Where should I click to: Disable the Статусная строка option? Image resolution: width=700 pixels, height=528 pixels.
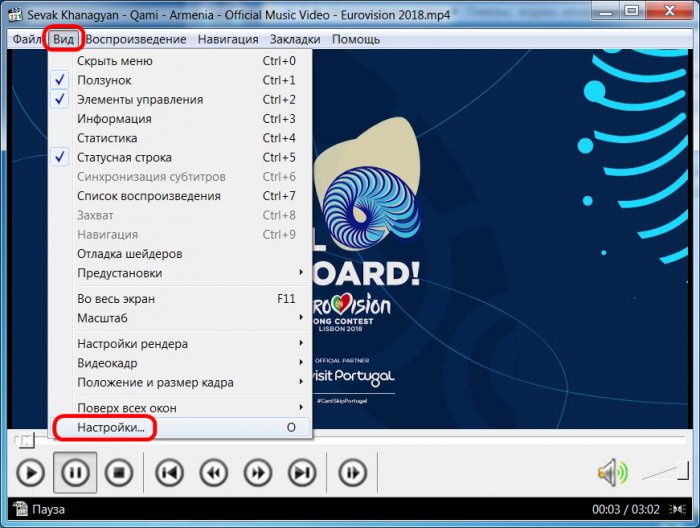click(124, 158)
